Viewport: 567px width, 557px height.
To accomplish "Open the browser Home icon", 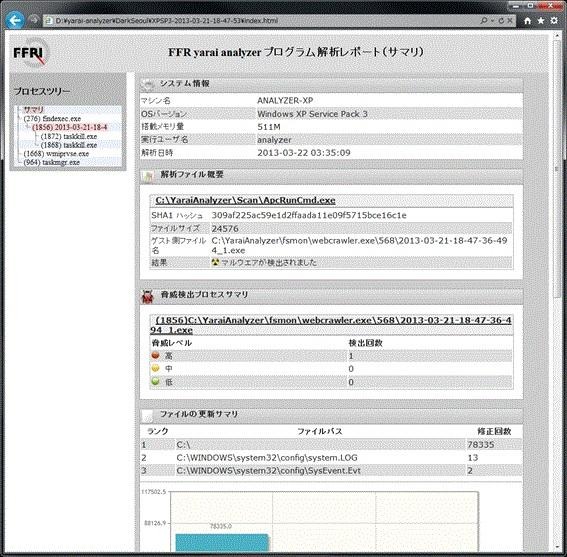I will pos(528,21).
